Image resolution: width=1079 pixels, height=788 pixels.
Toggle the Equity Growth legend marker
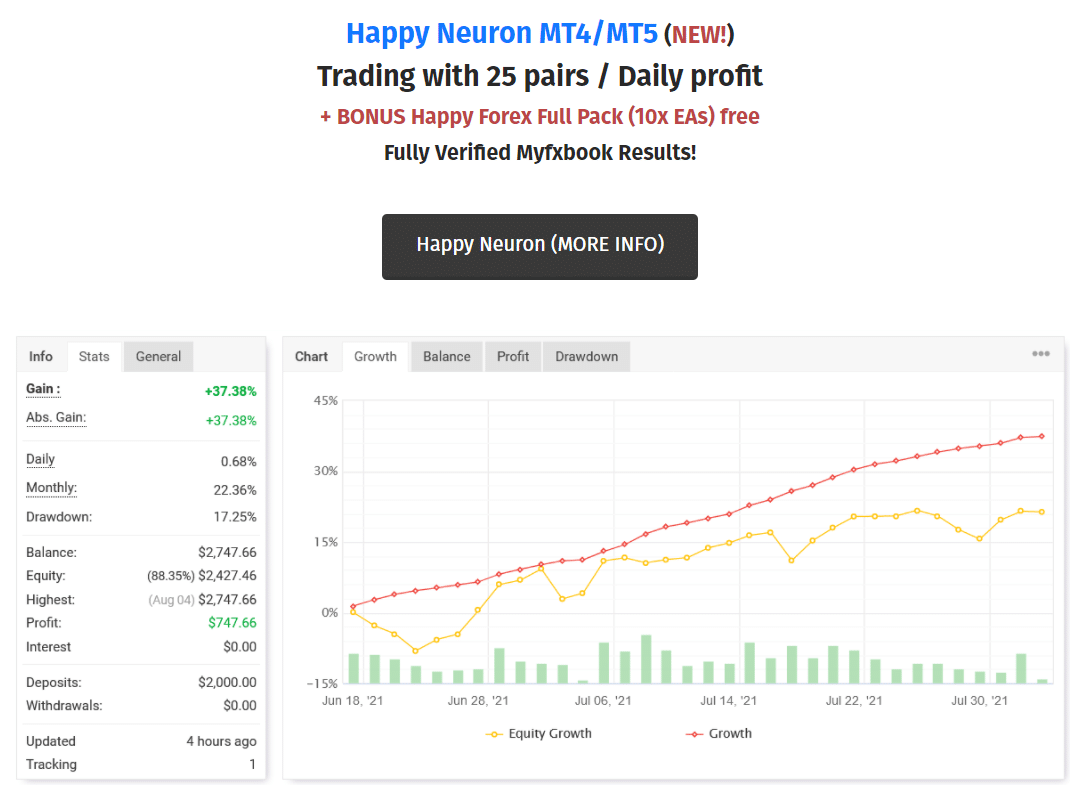click(x=494, y=734)
